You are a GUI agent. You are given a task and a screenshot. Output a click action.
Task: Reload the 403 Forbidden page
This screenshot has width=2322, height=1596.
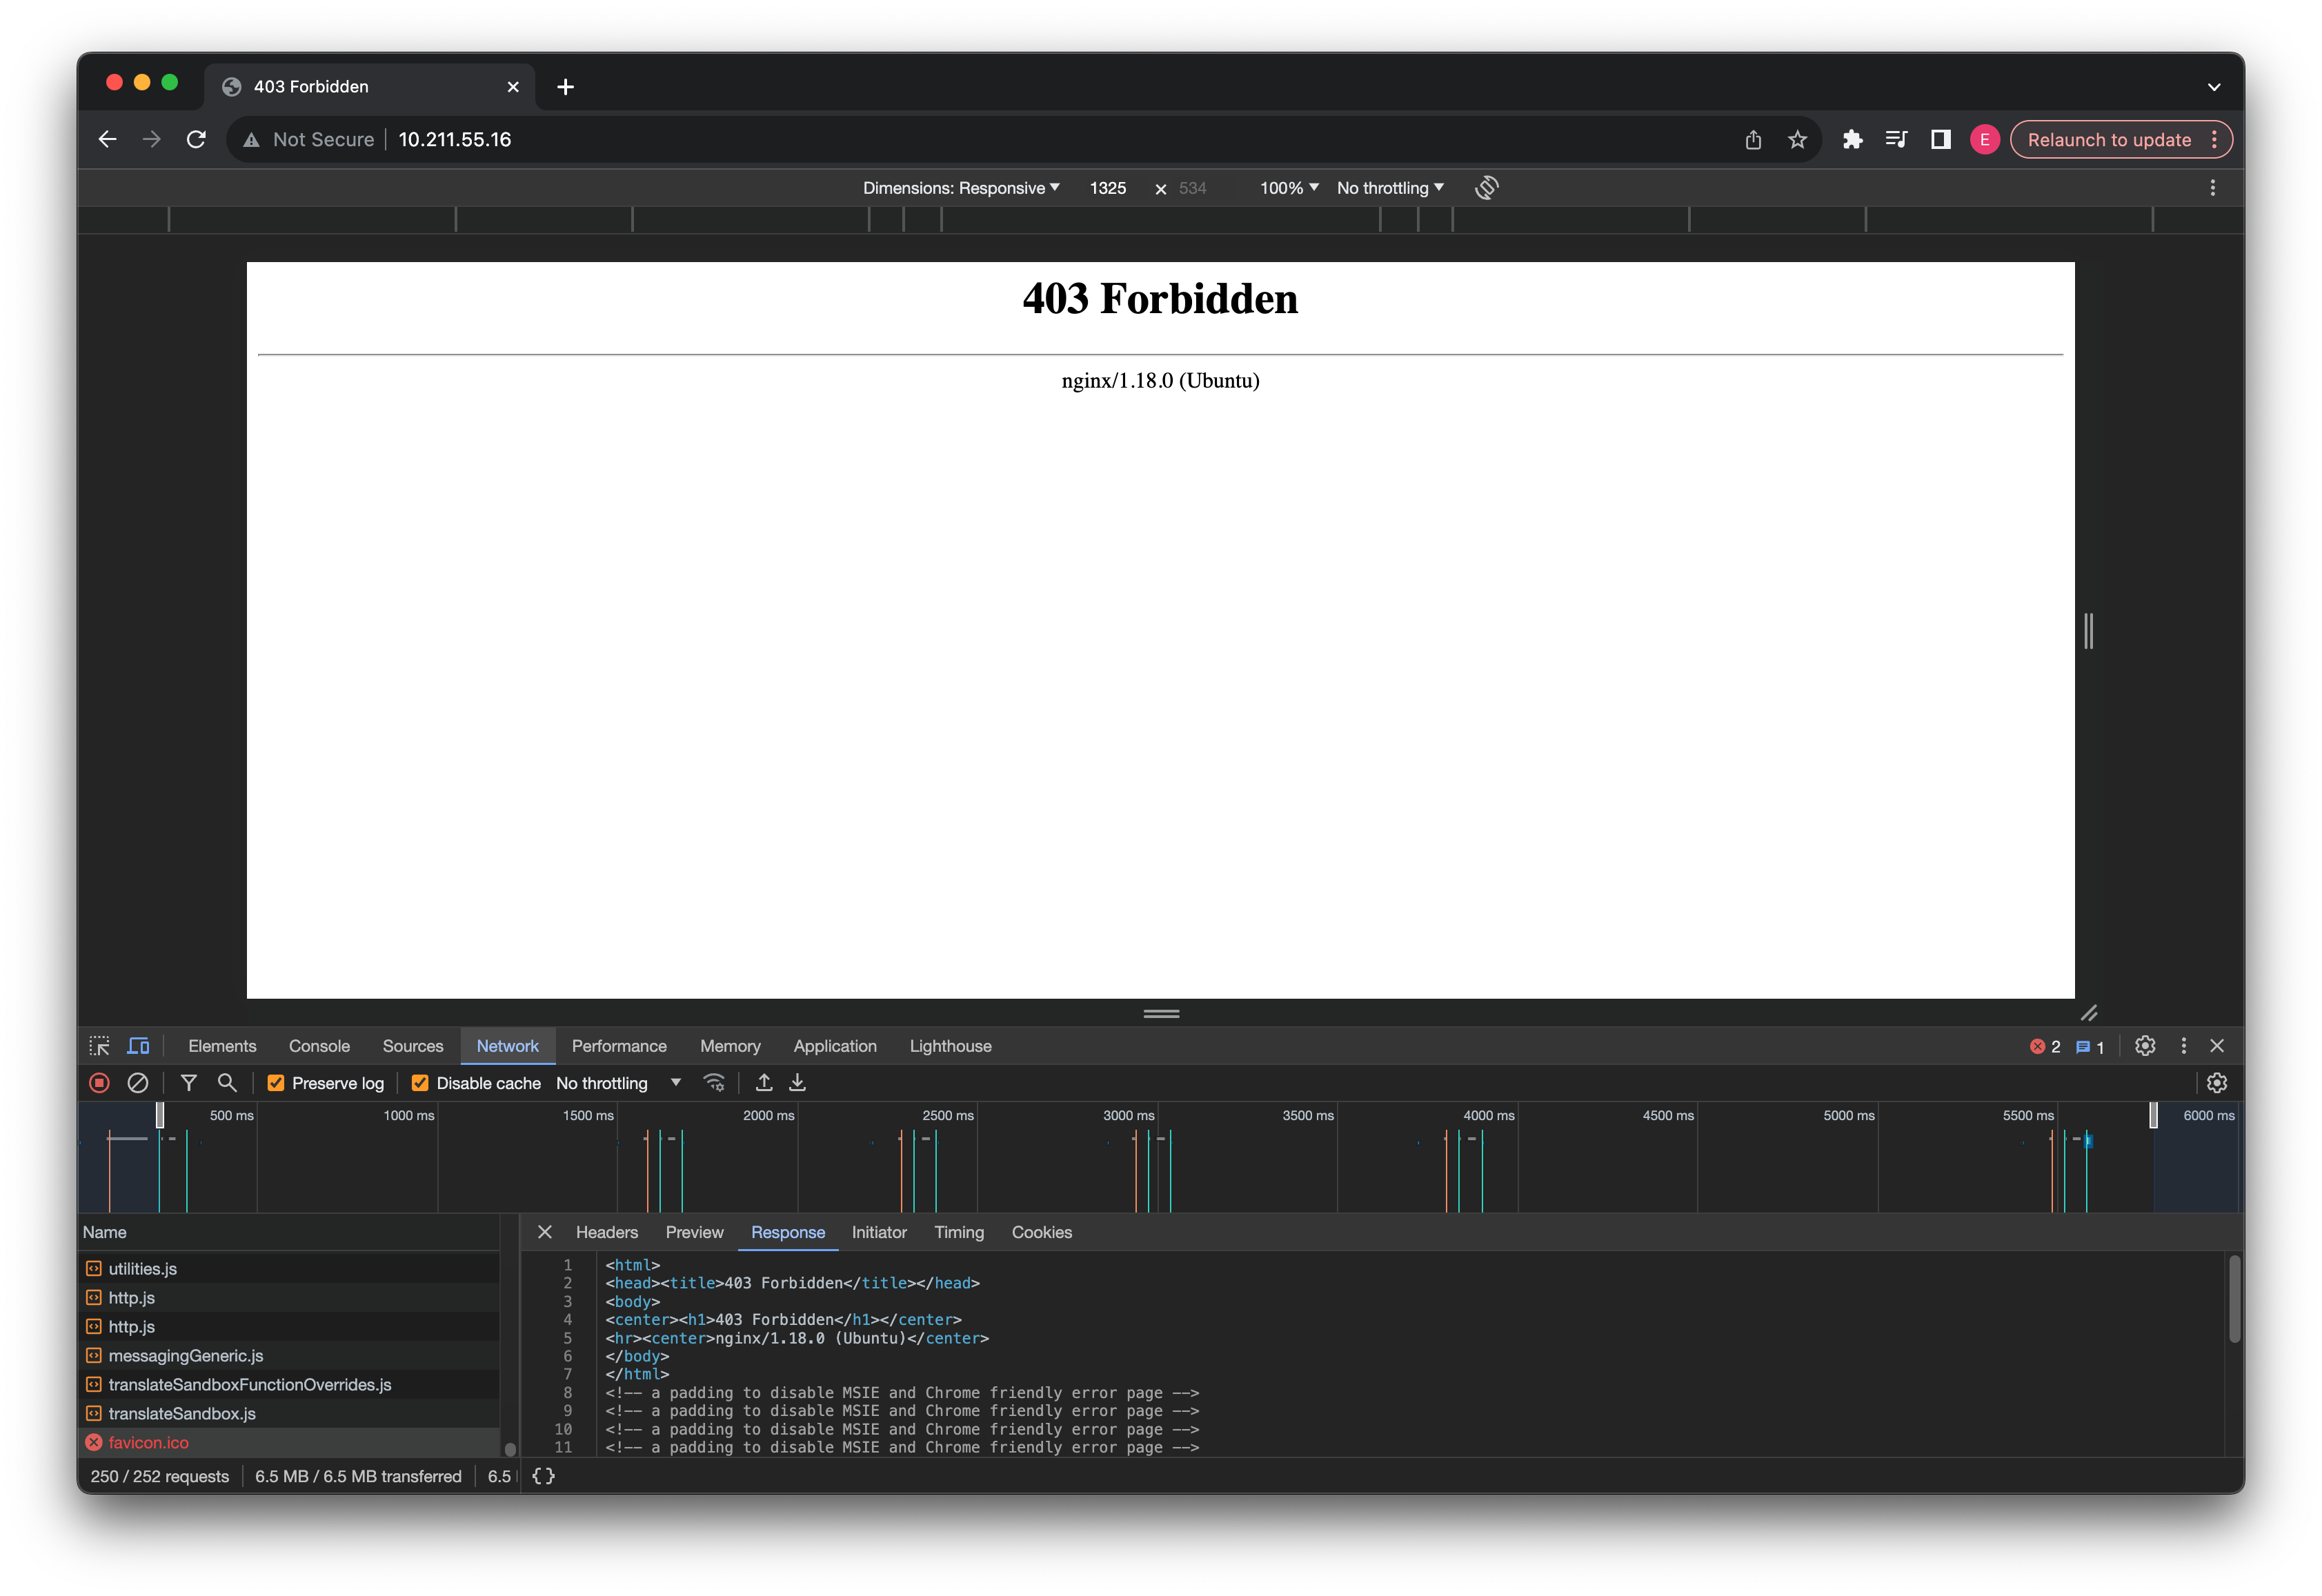click(x=196, y=140)
